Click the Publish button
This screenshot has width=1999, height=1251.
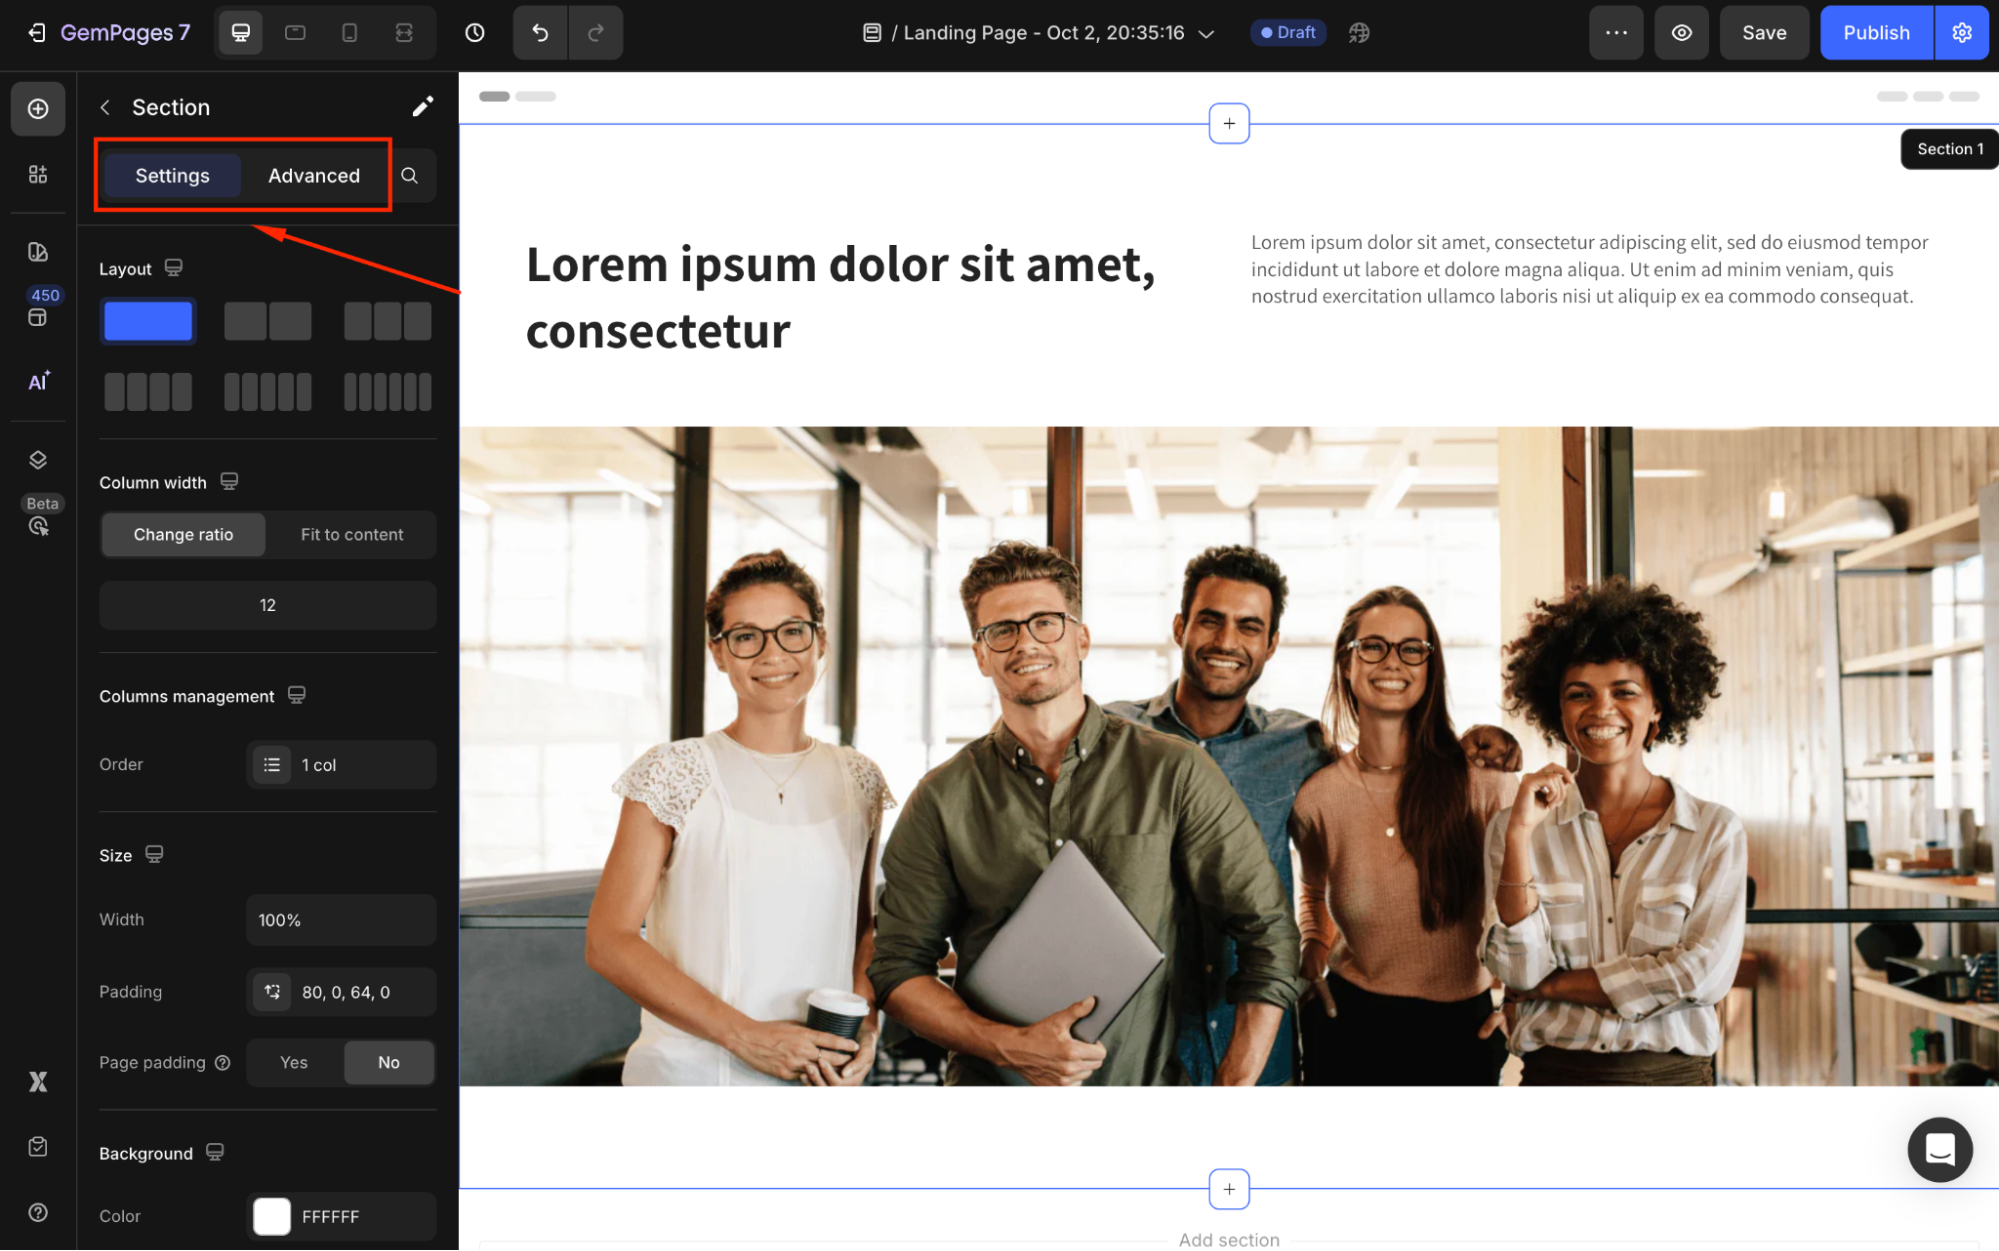tap(1876, 33)
